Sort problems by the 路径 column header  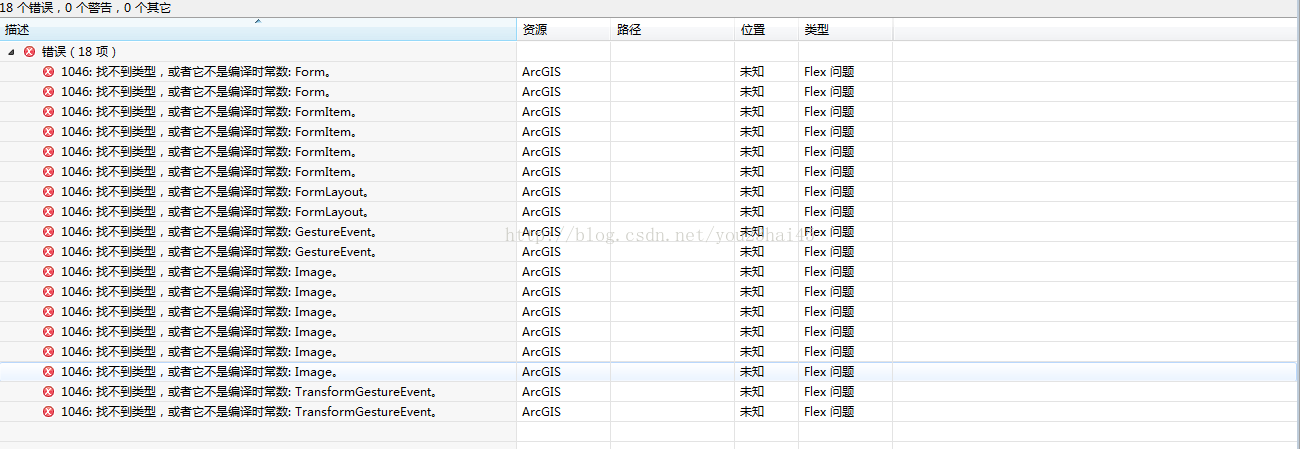point(673,30)
